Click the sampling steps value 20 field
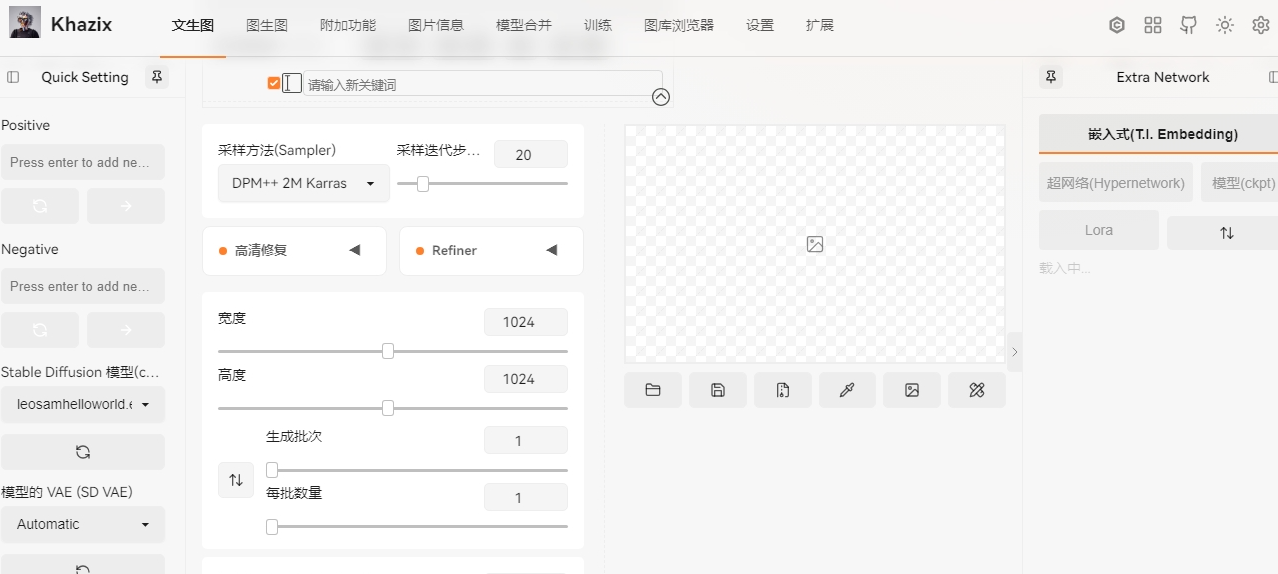 click(x=530, y=154)
